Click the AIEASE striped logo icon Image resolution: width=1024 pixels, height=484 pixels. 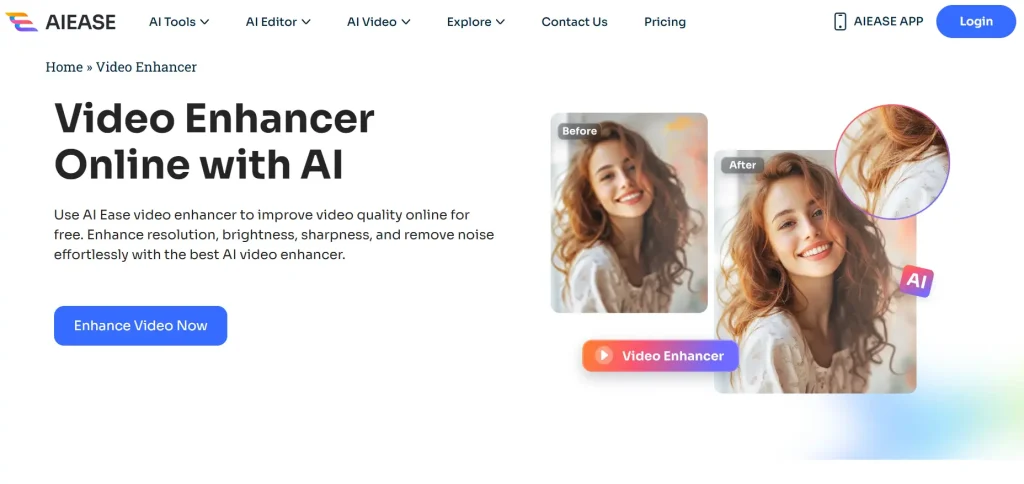point(22,21)
